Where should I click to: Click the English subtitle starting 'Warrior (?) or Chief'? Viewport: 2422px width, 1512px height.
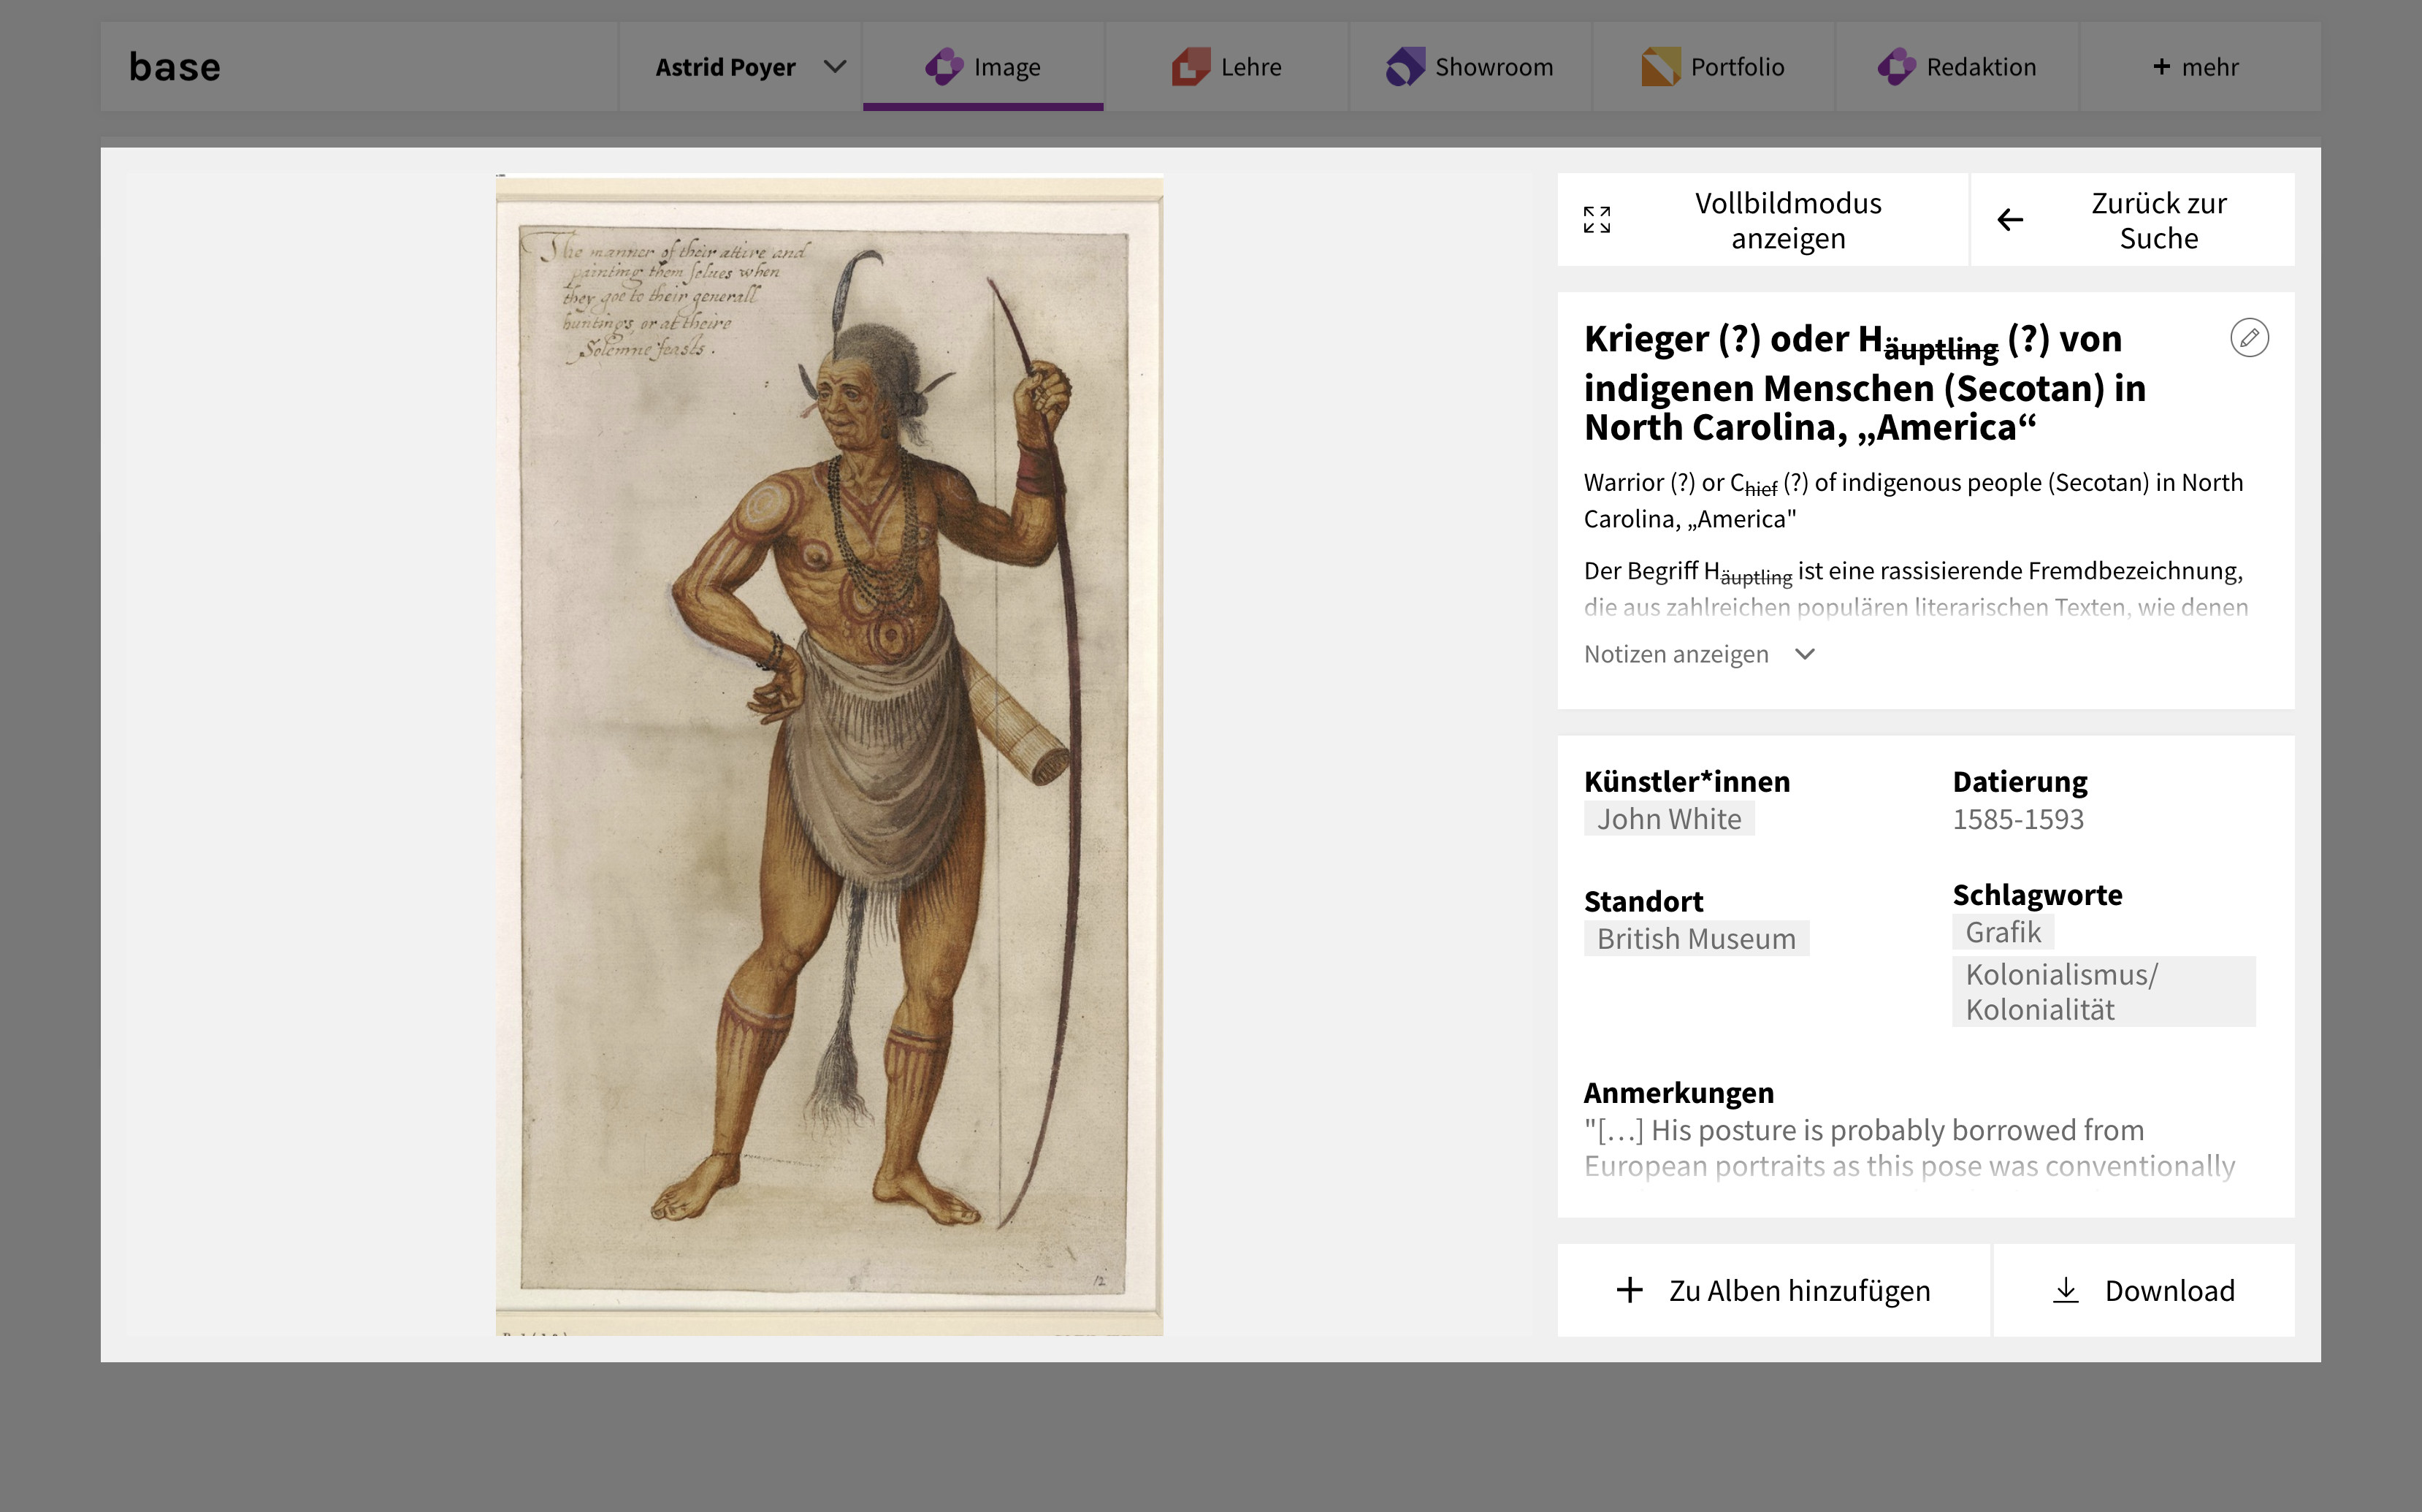(1913, 500)
